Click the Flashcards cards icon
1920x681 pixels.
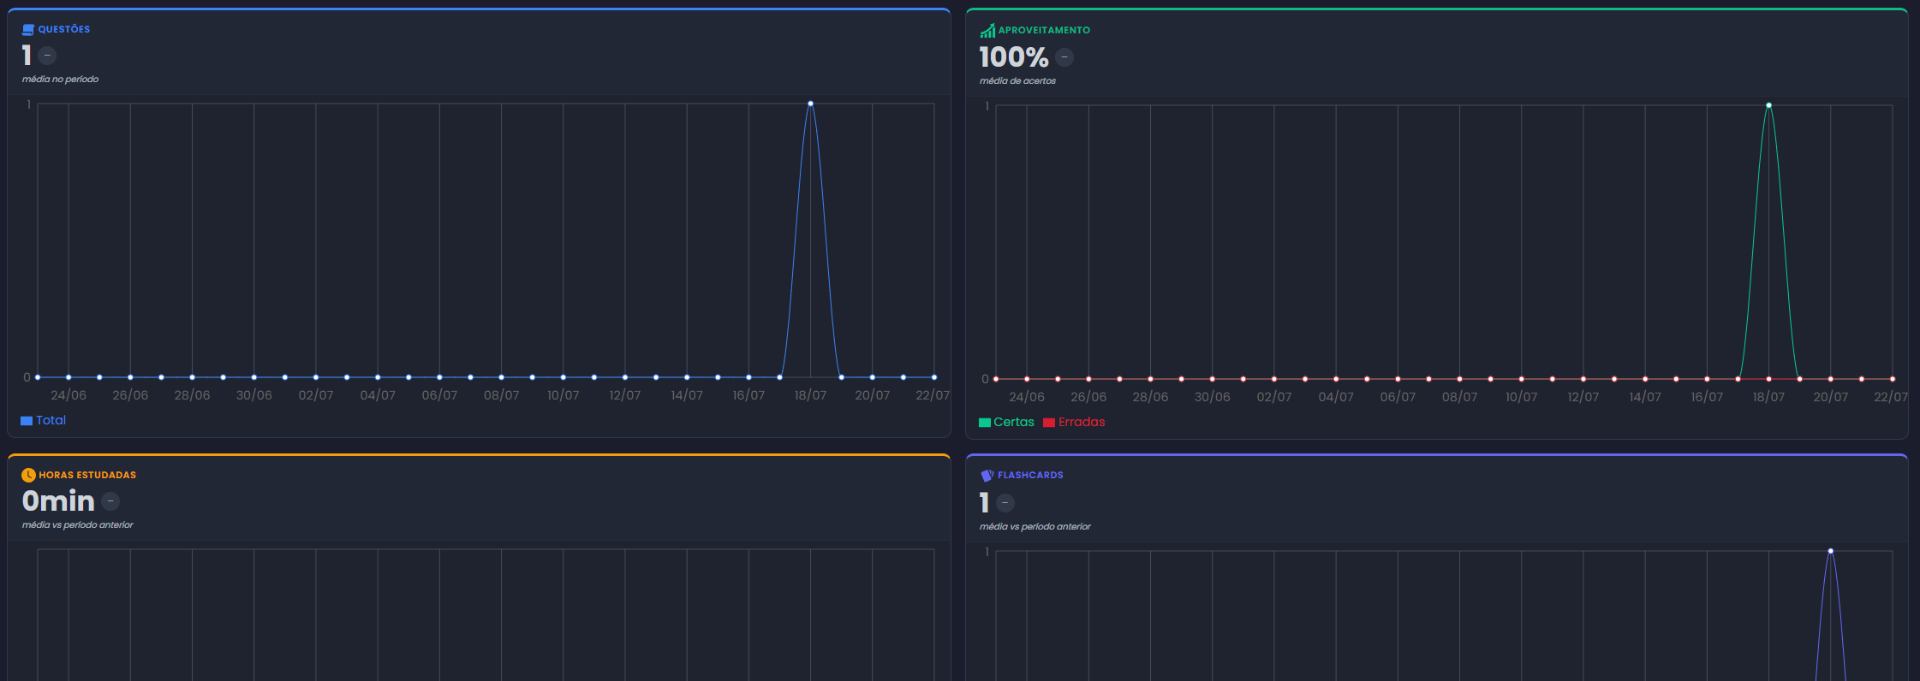987,476
